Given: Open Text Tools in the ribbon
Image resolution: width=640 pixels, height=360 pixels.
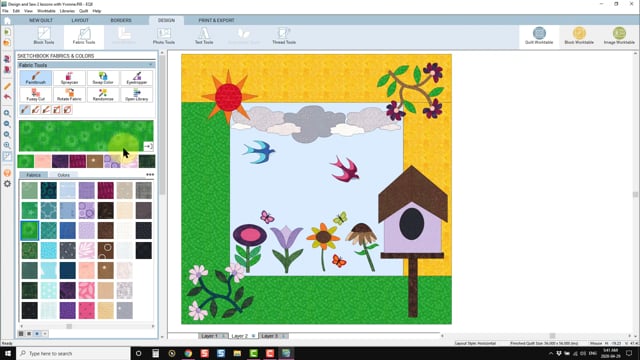Looking at the screenshot, I should 204,36.
